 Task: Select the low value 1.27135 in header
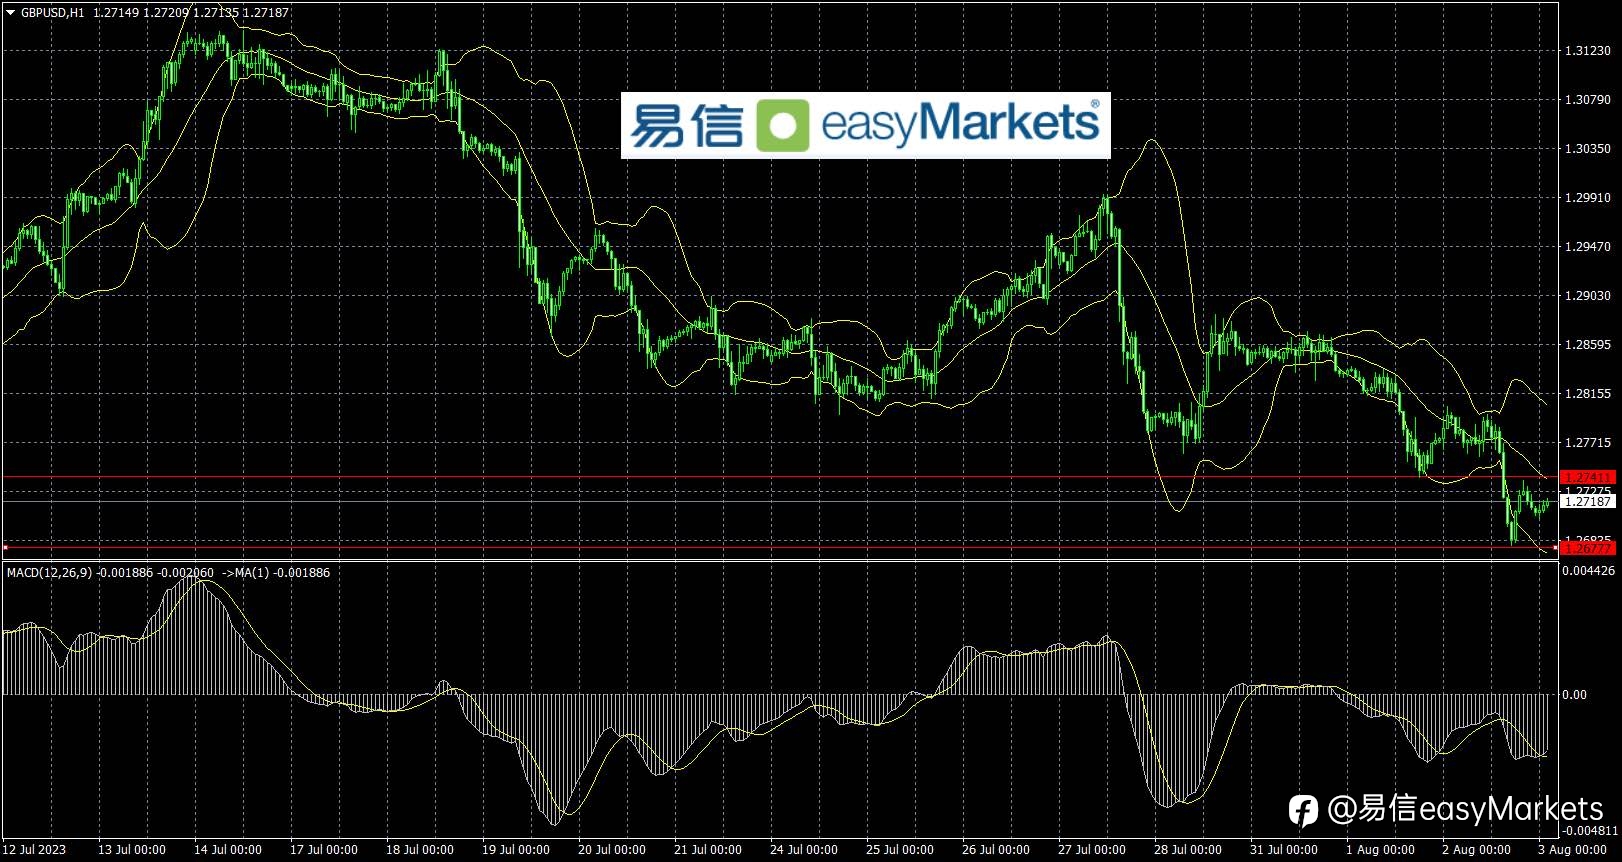click(x=215, y=13)
